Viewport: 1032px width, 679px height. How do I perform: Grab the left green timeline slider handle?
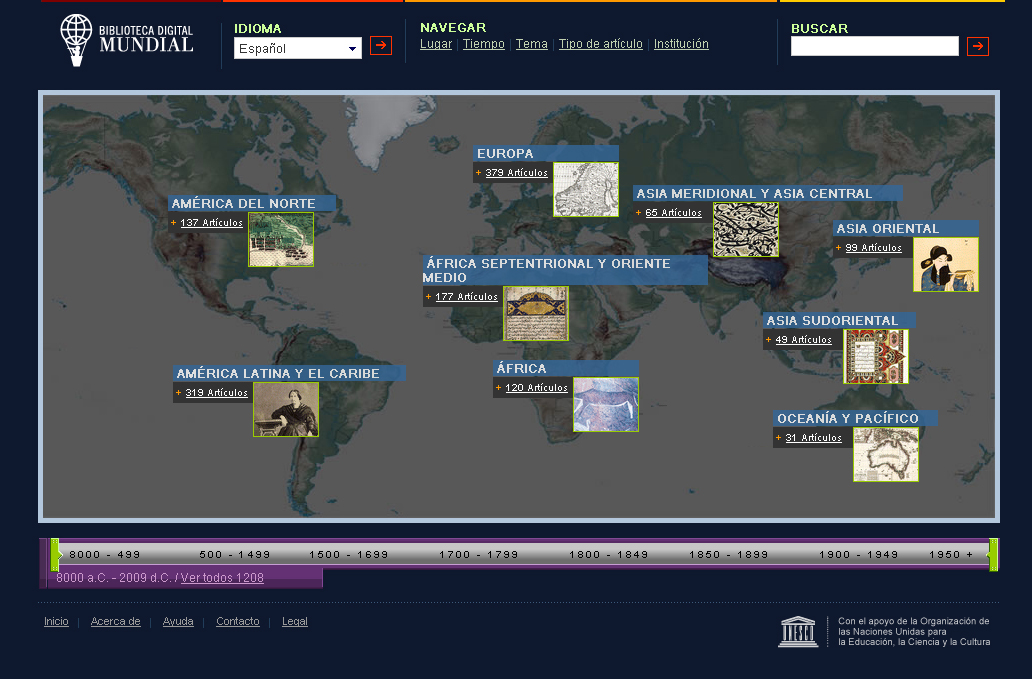click(56, 554)
